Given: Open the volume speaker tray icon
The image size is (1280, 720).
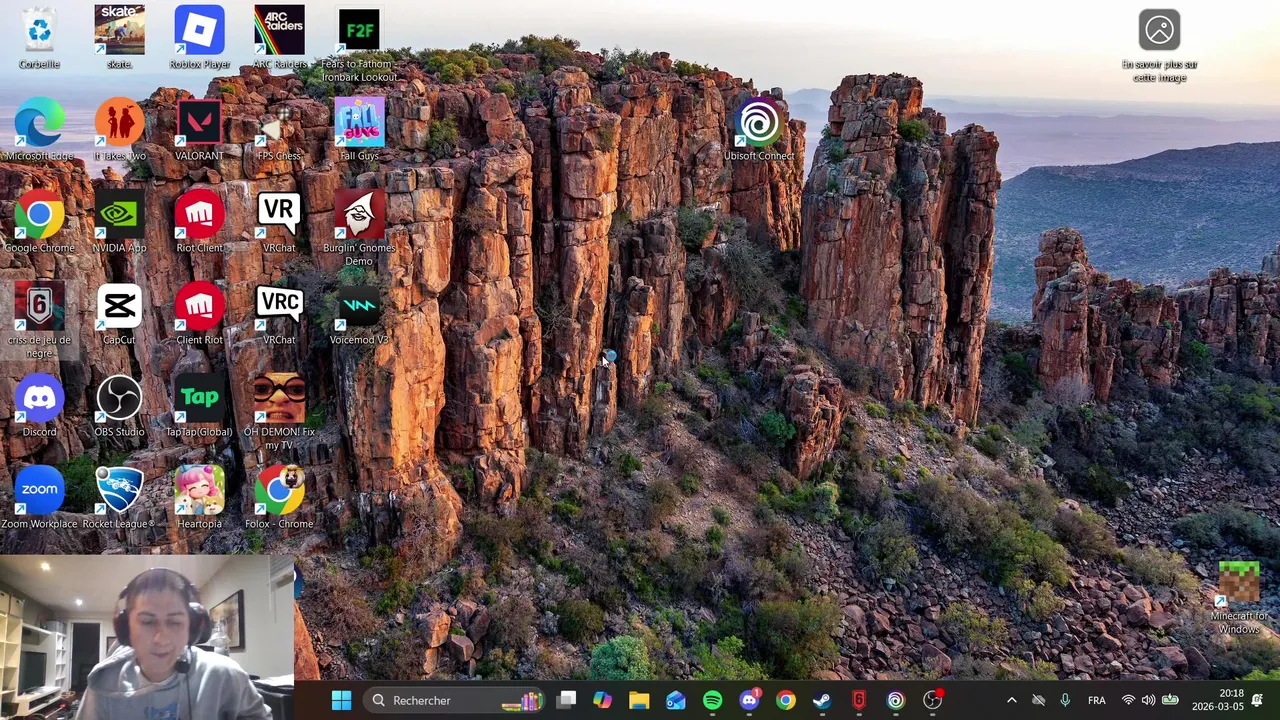Looking at the screenshot, I should pyautogui.click(x=1148, y=700).
